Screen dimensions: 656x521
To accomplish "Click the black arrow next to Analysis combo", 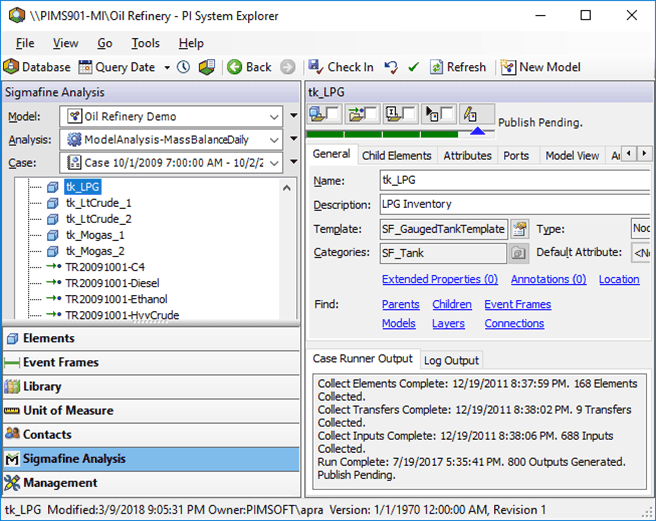I will pos(294,139).
